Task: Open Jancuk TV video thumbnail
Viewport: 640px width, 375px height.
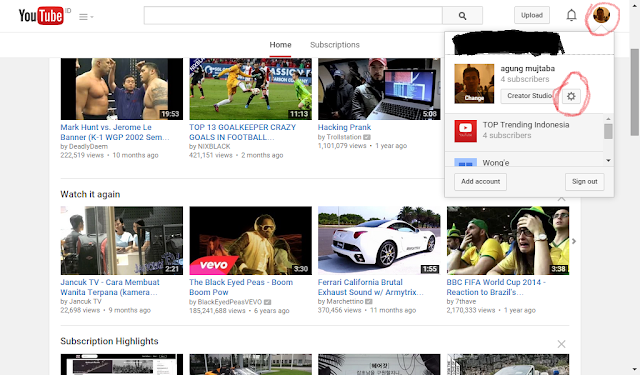Action: pos(122,240)
